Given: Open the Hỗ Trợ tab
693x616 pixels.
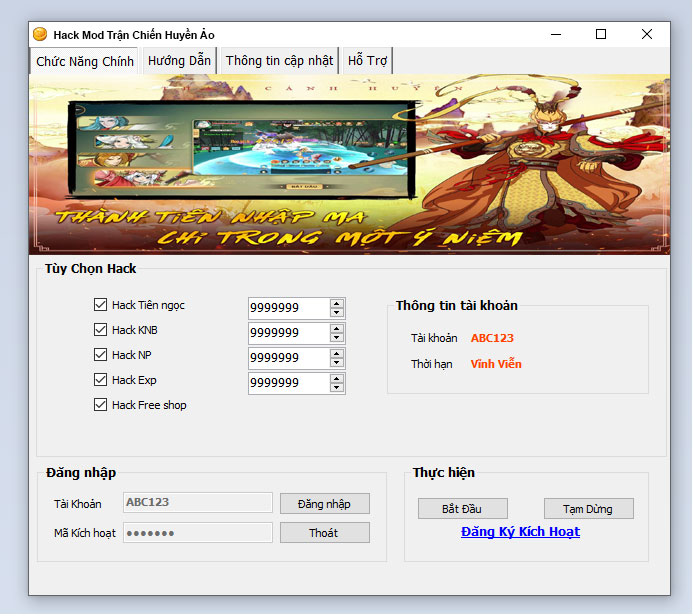Looking at the screenshot, I should click(367, 61).
